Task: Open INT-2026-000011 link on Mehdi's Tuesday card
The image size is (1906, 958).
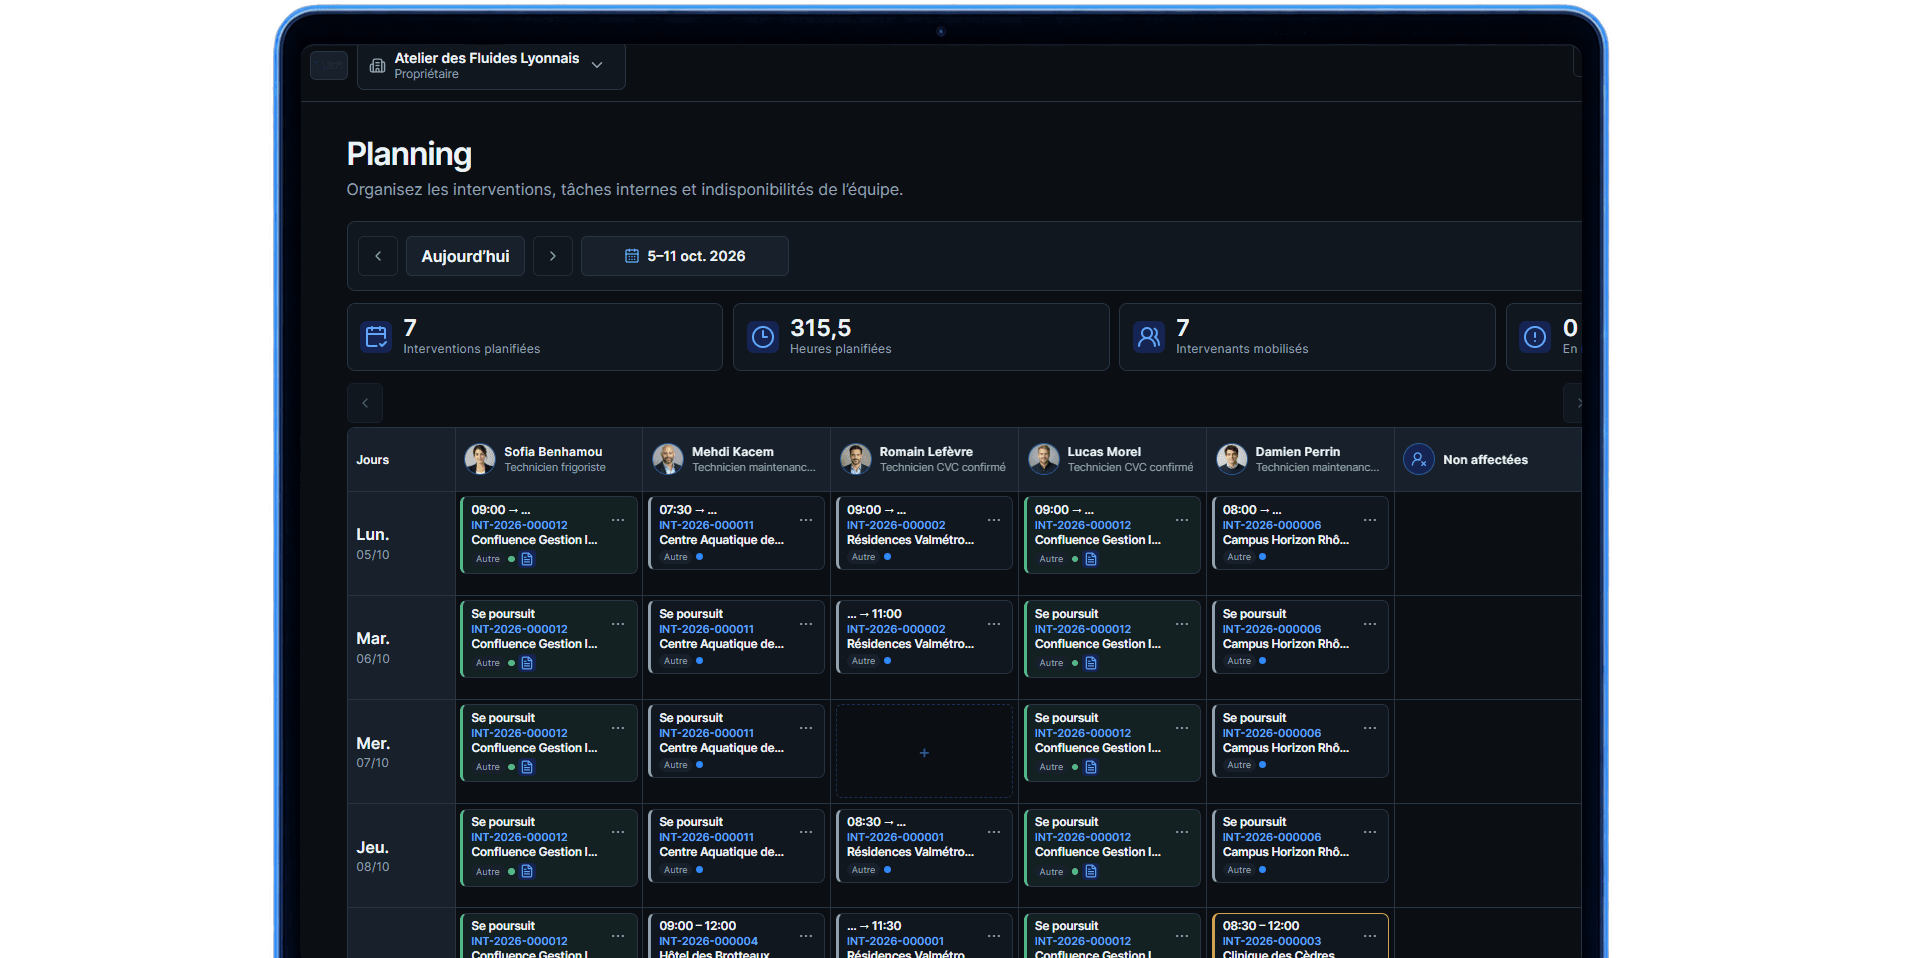Action: 707,629
